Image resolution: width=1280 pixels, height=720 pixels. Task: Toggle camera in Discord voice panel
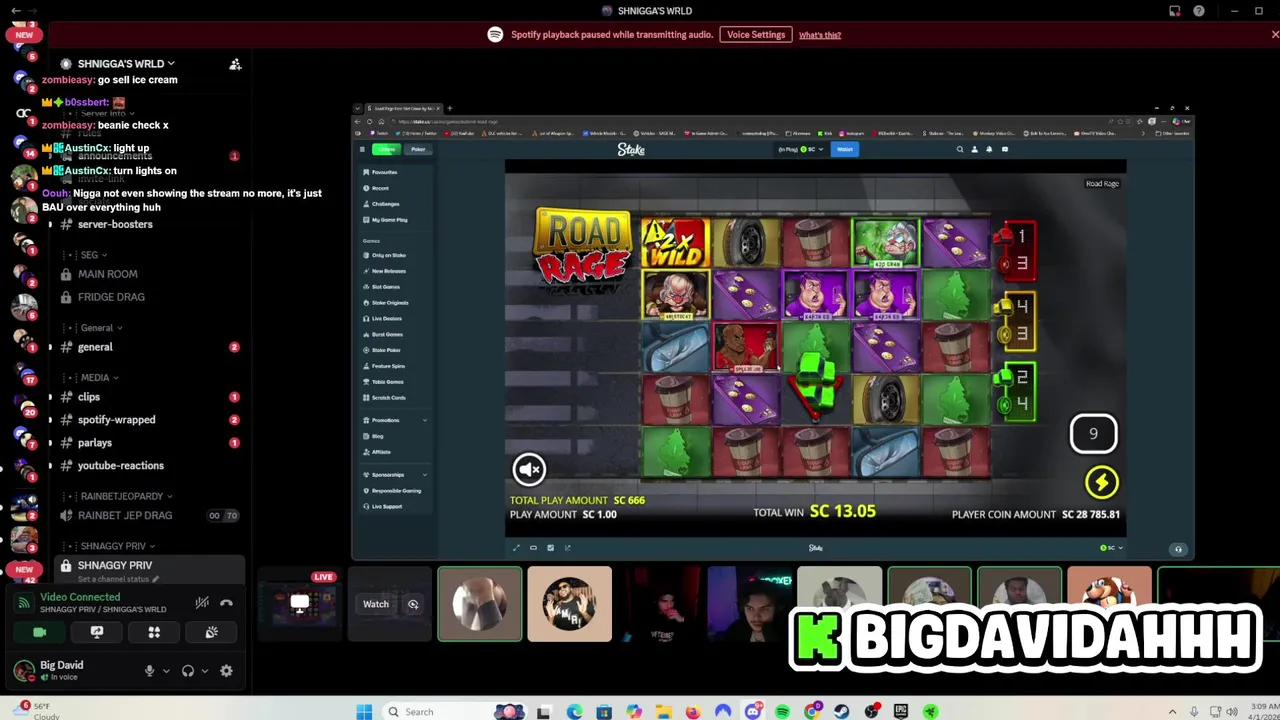pos(39,632)
